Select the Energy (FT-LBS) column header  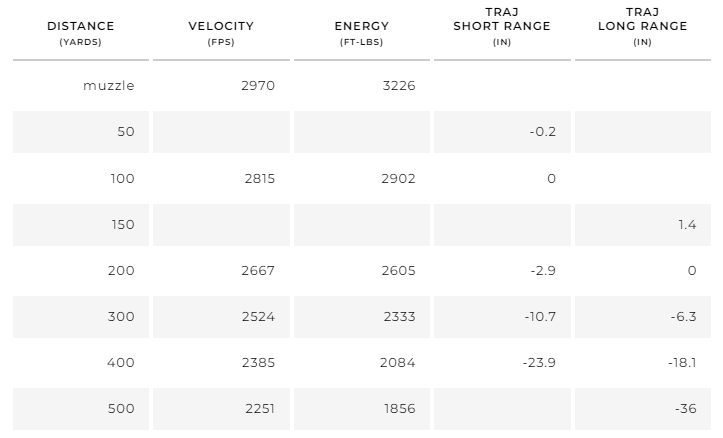click(x=362, y=32)
